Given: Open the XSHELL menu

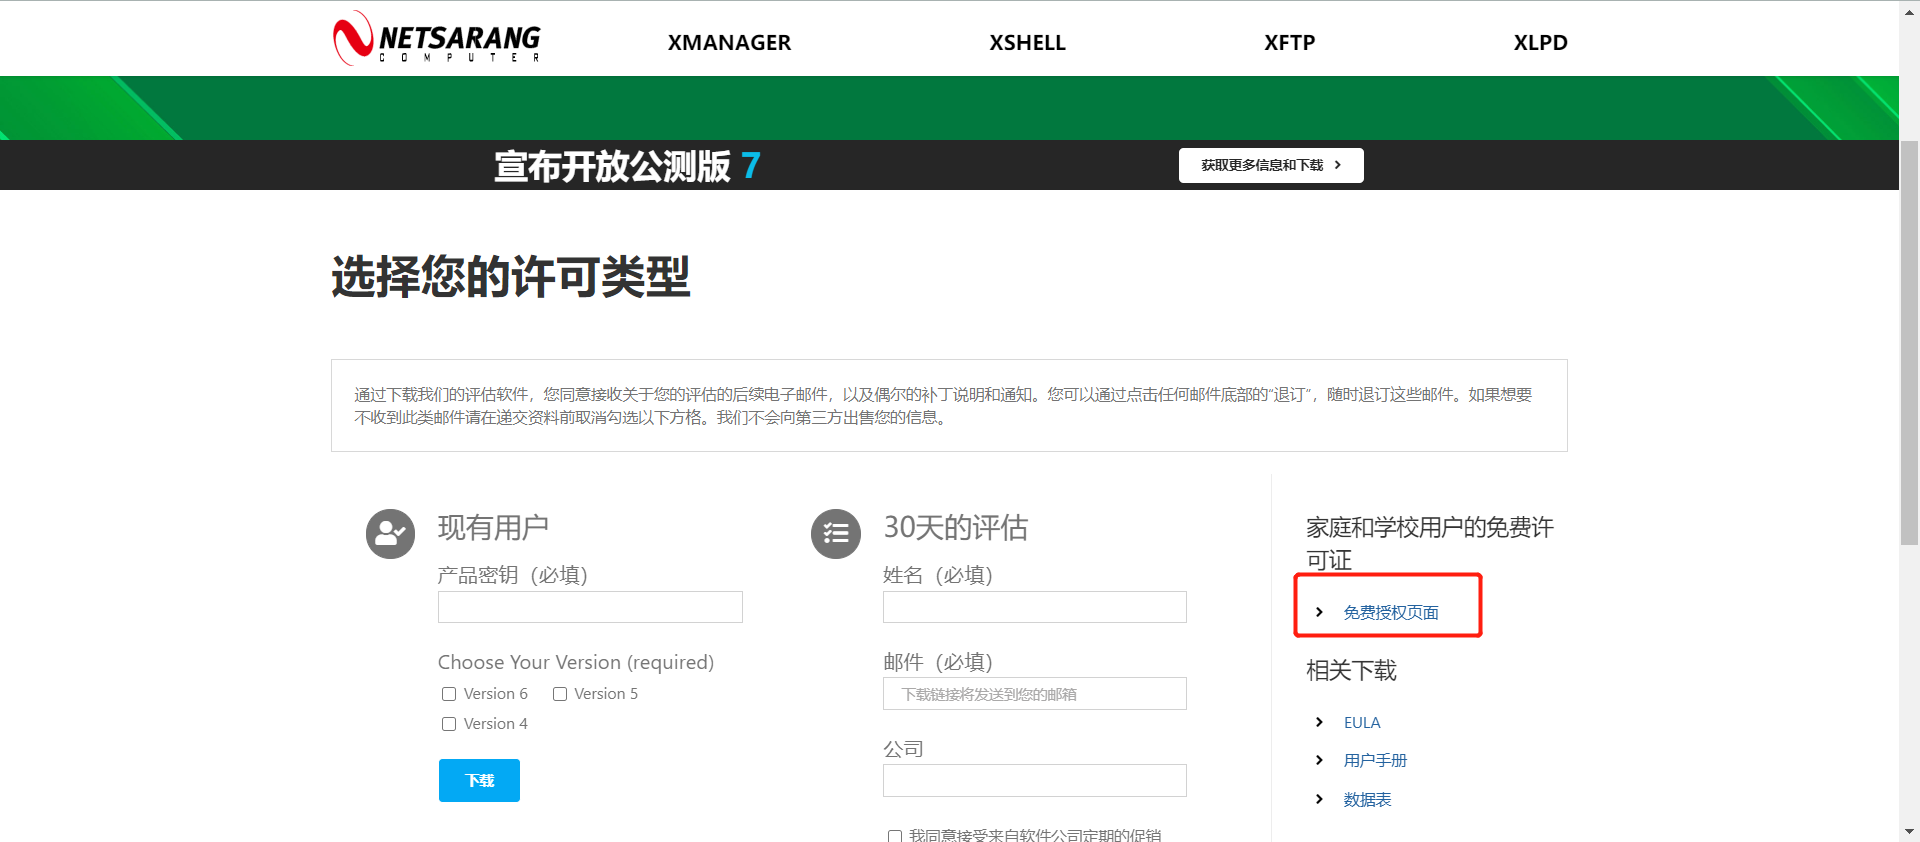Looking at the screenshot, I should point(1027,43).
